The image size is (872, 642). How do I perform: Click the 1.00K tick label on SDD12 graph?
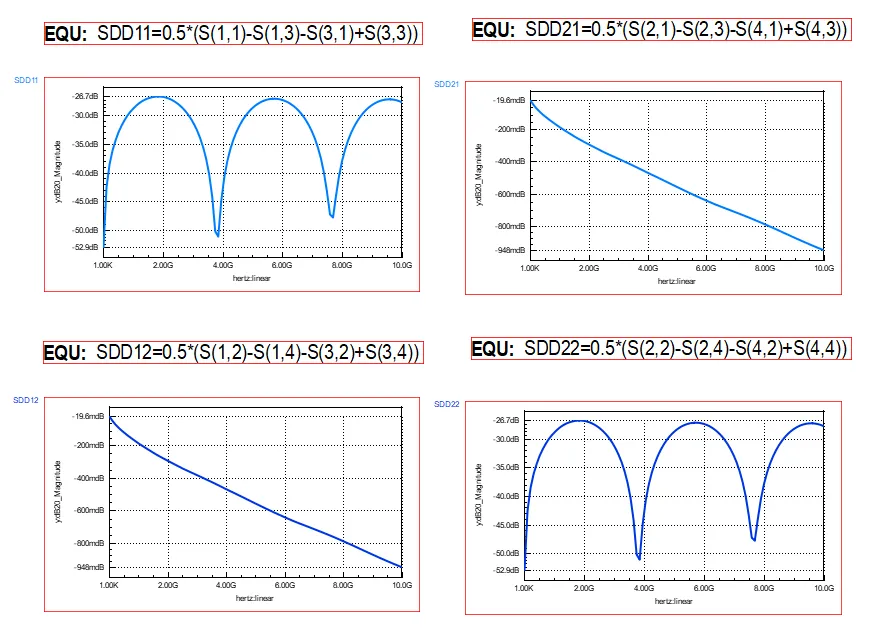coord(109,585)
